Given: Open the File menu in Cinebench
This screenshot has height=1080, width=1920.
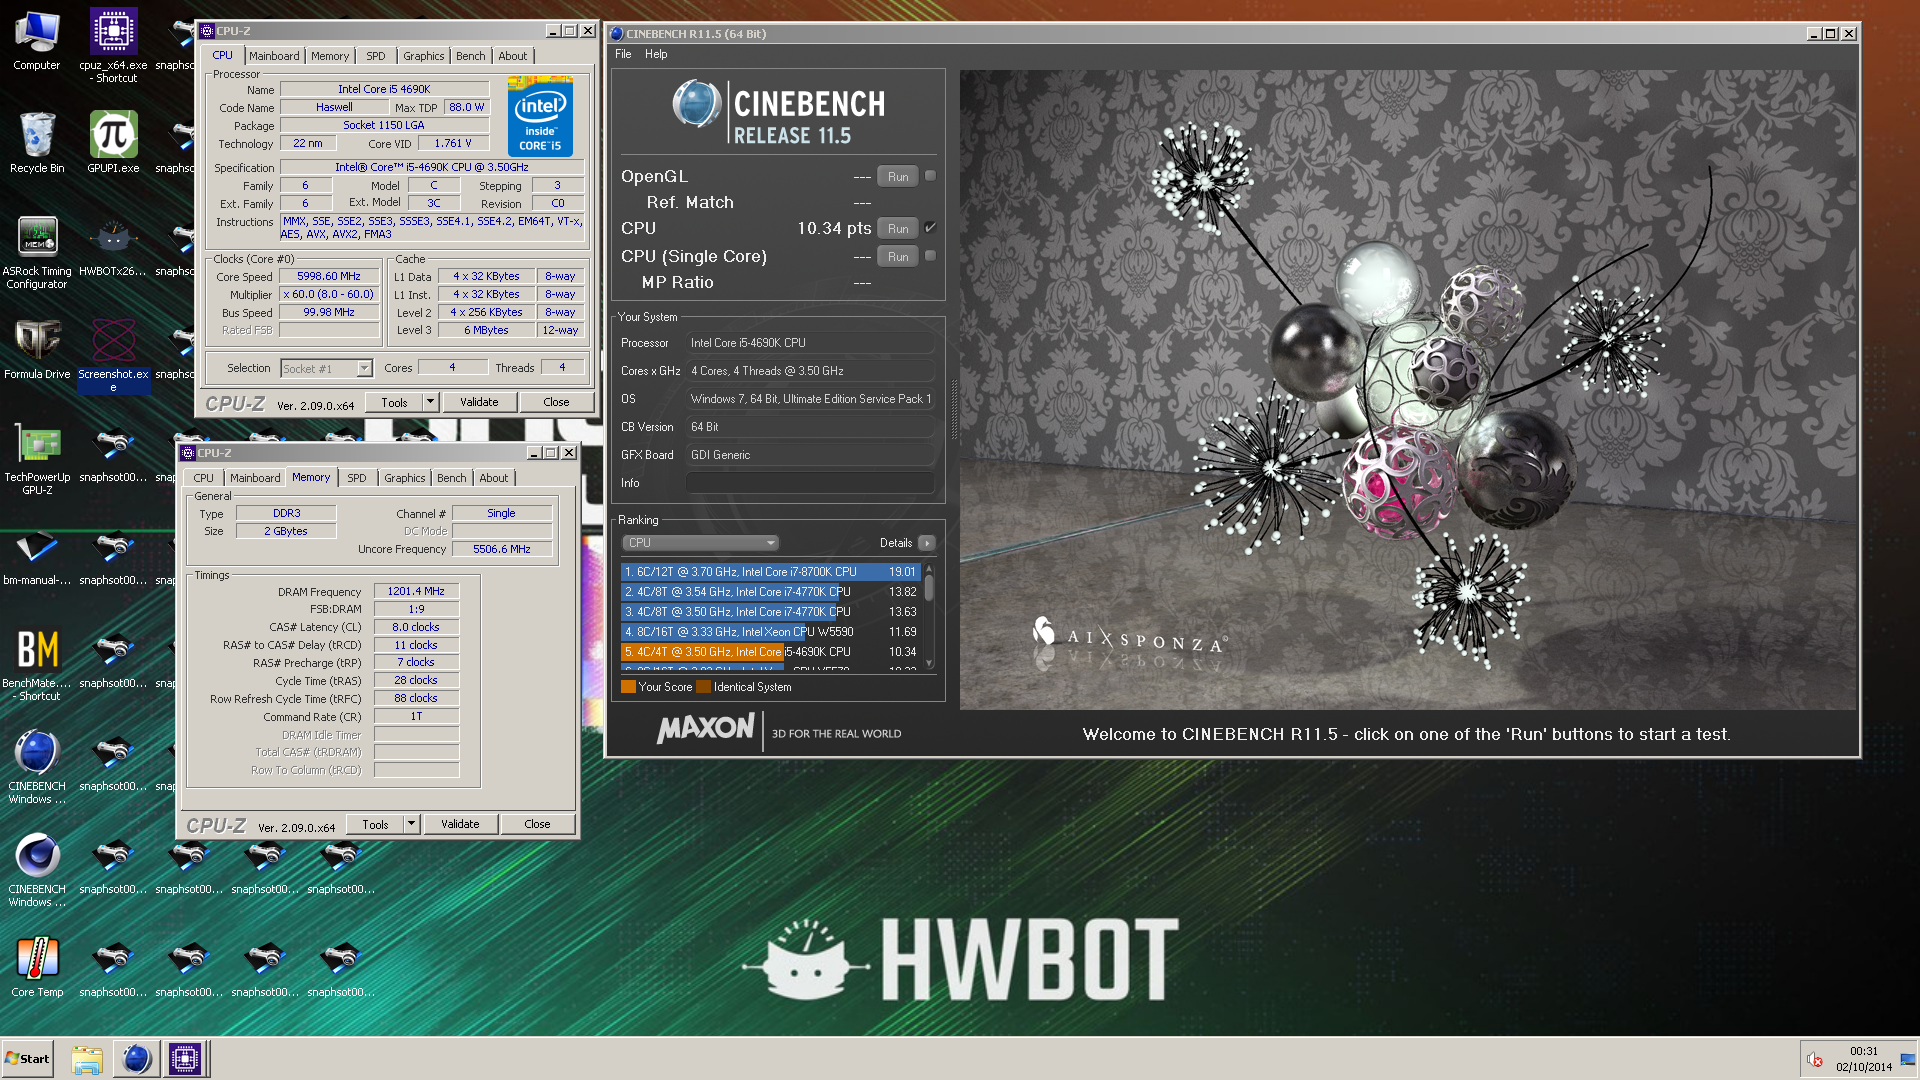Looking at the screenshot, I should (x=623, y=54).
